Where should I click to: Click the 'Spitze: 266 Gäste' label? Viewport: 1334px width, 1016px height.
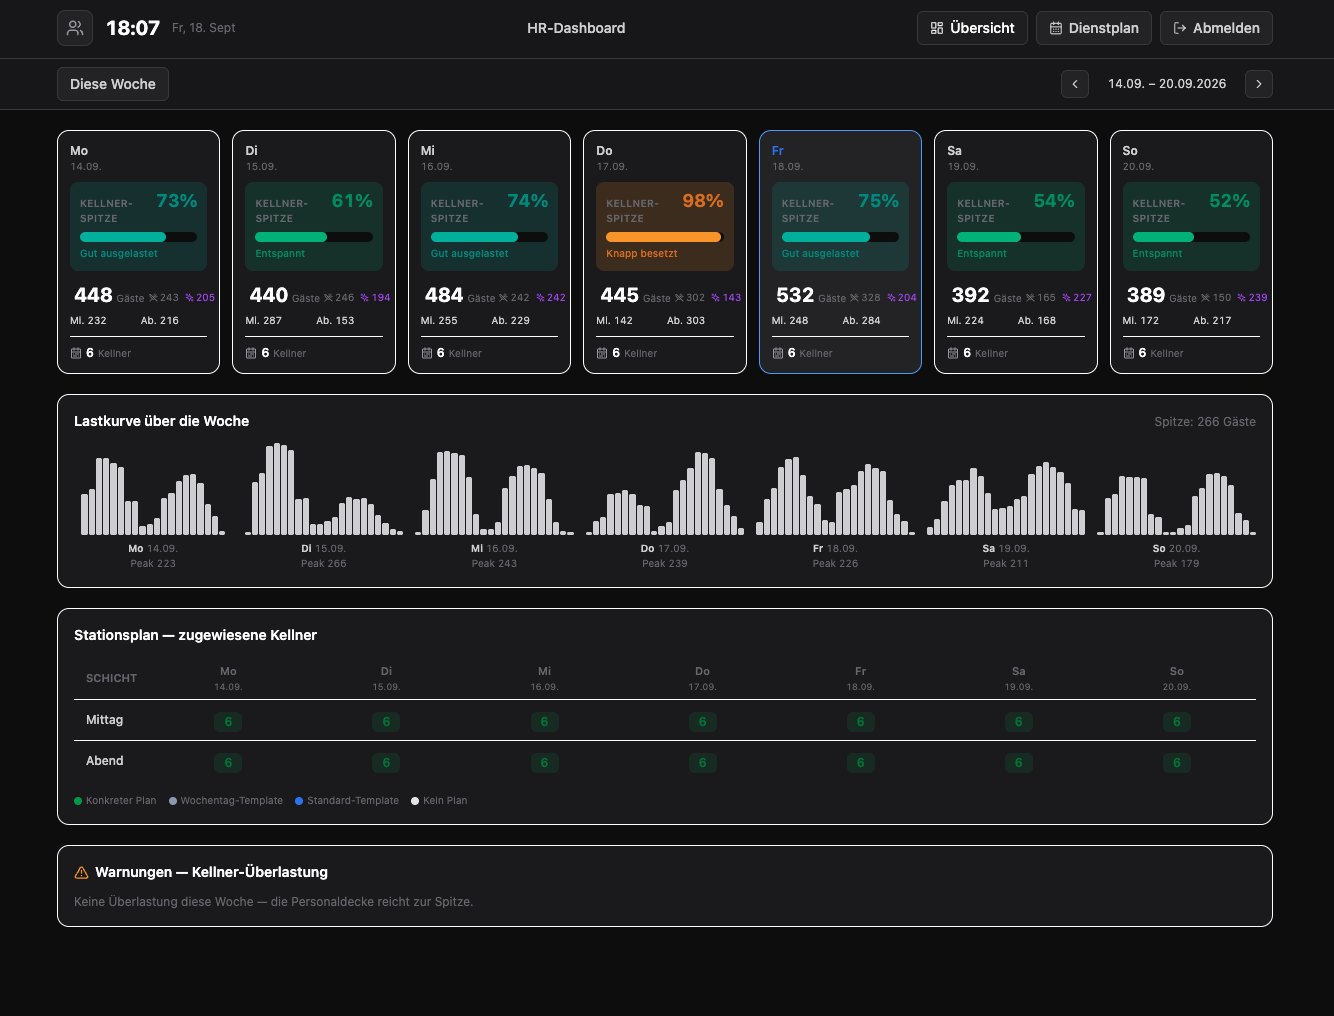[x=1205, y=422]
